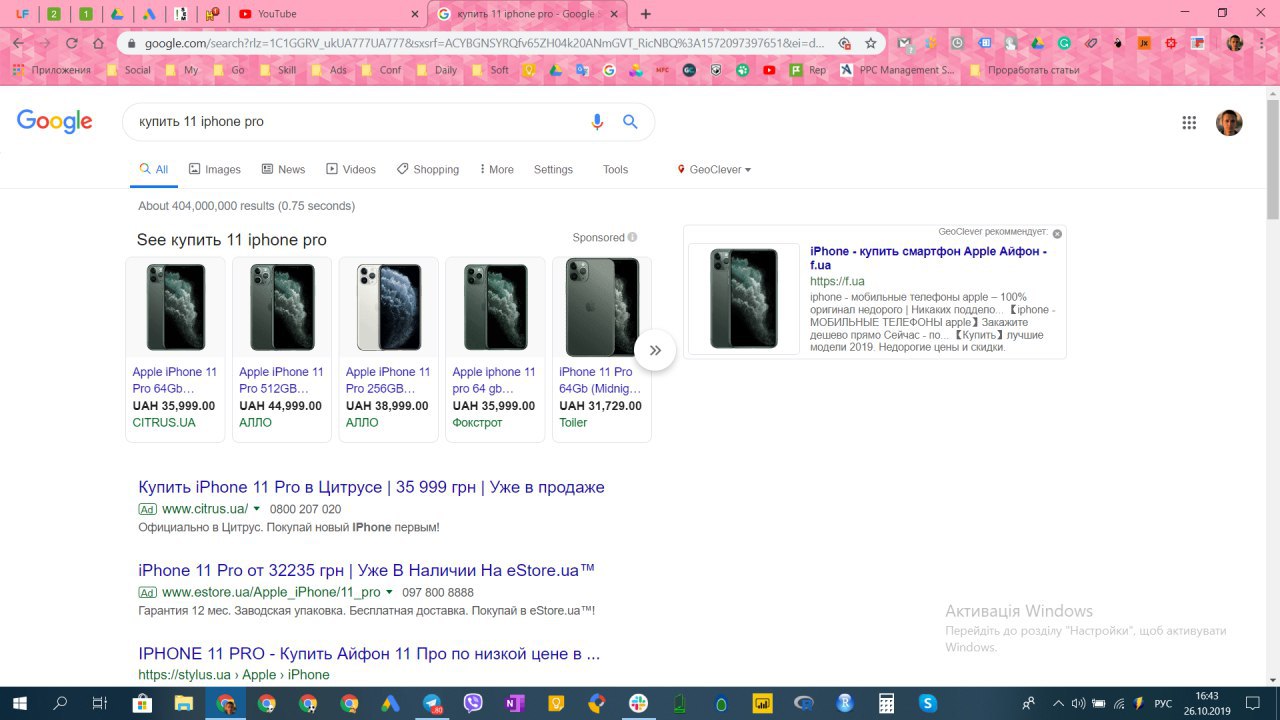This screenshot has height=720, width=1280.
Task: Open the eStore.ua iPhone 11 Pro ad
Action: [367, 570]
